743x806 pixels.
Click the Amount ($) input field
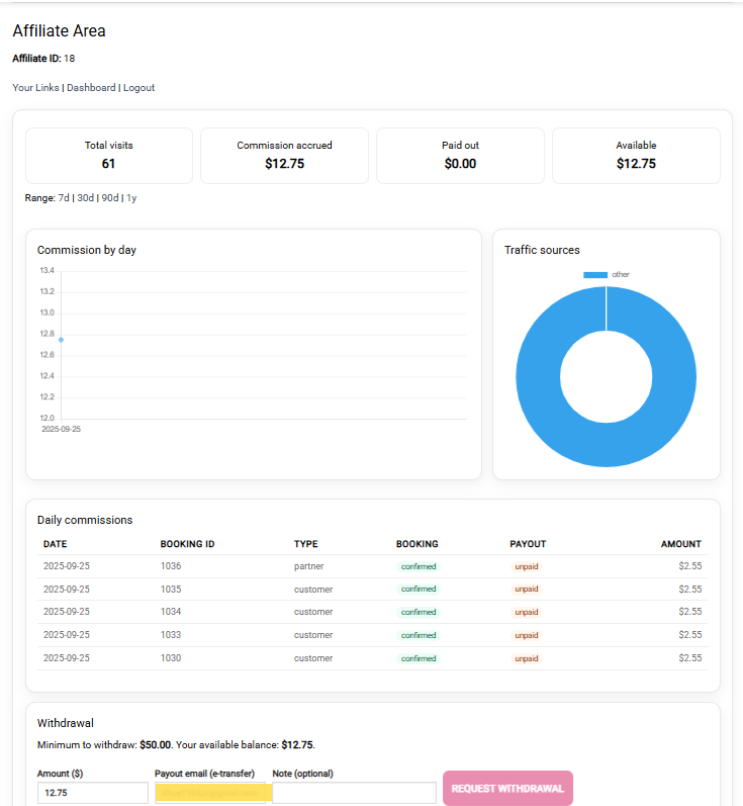92,793
